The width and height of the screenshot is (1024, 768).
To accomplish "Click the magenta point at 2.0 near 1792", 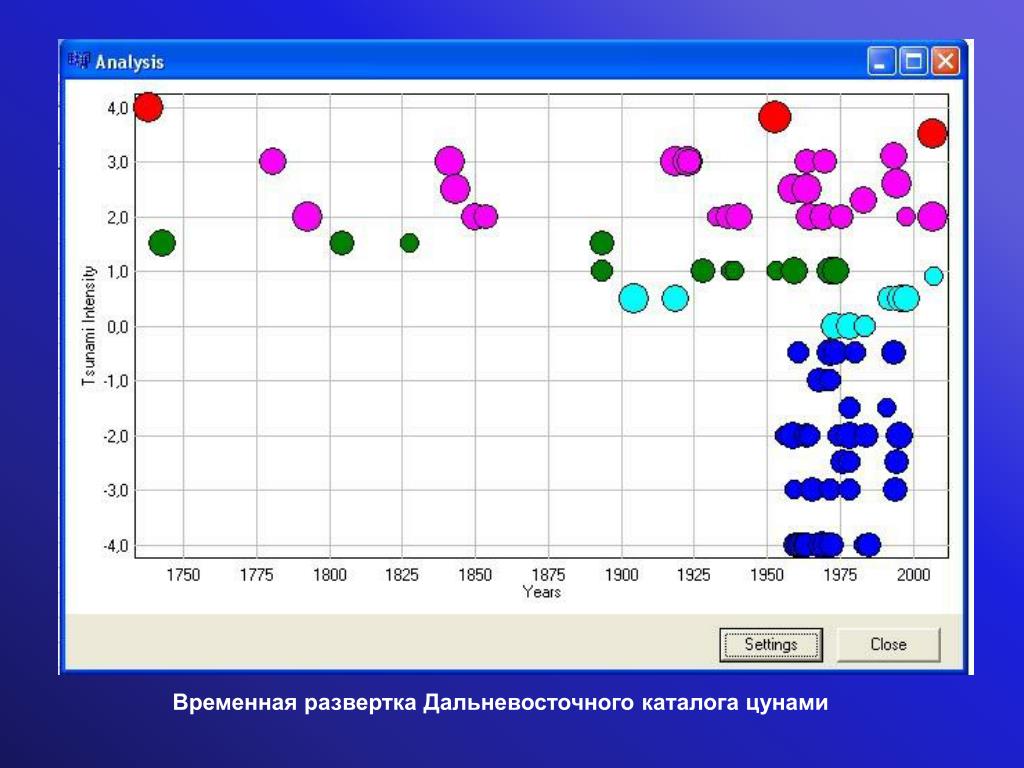I will pyautogui.click(x=307, y=216).
